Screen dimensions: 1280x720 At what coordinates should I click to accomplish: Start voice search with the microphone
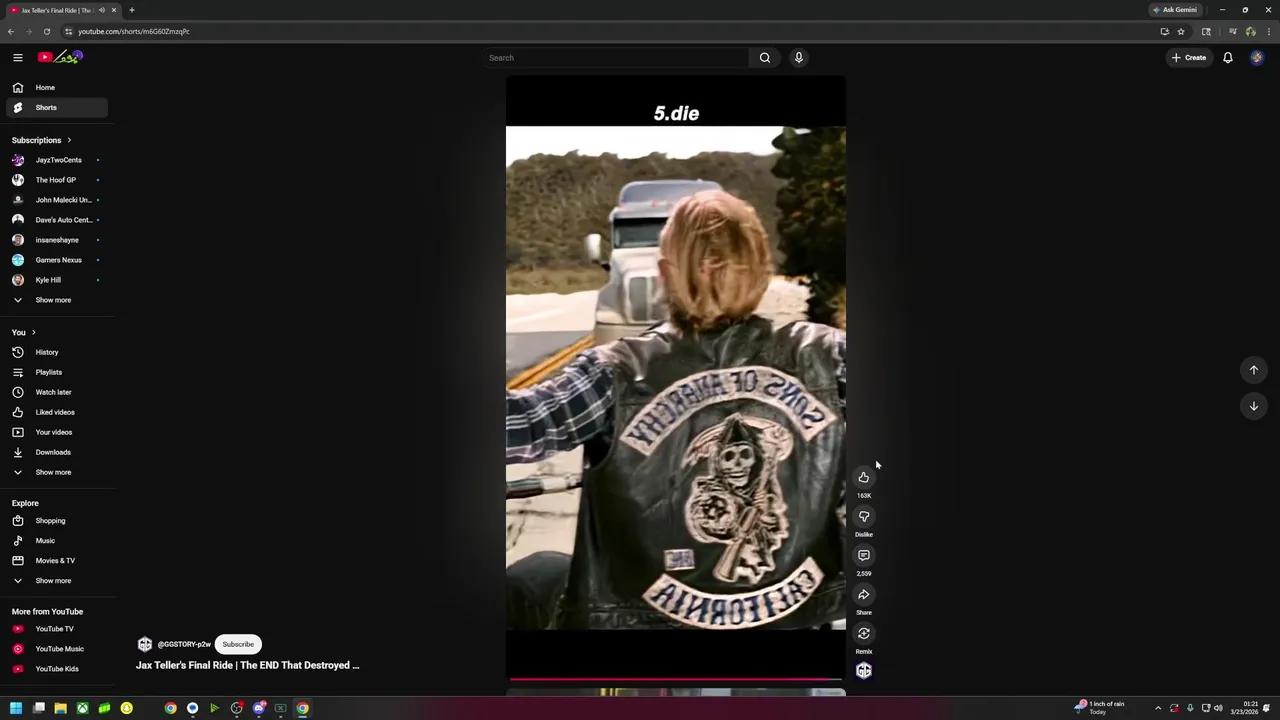[798, 58]
